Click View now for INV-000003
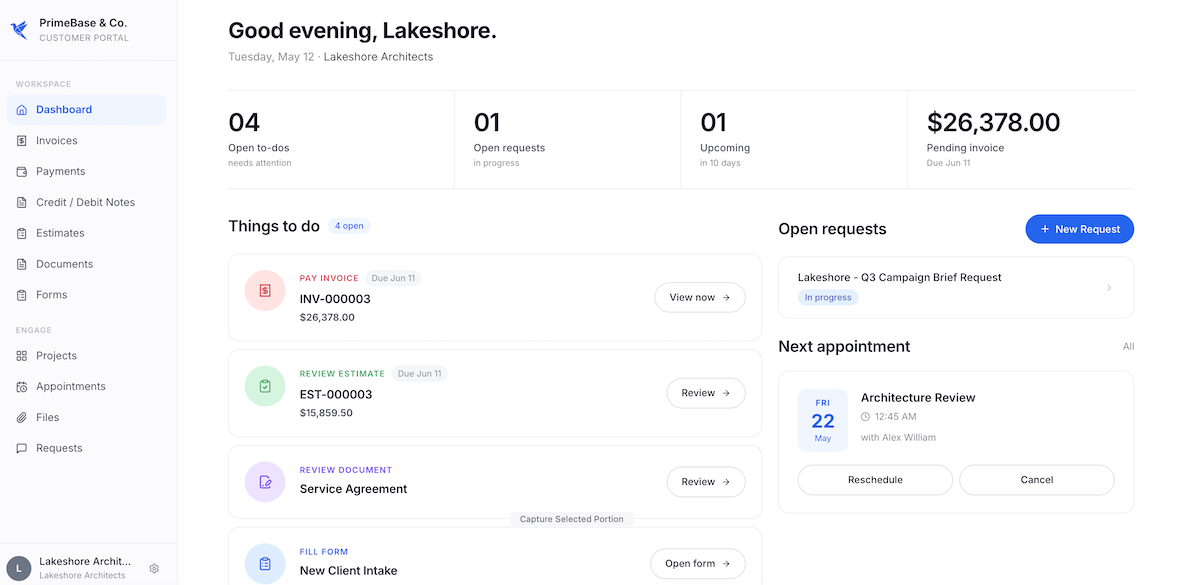1180x585 pixels. click(700, 297)
